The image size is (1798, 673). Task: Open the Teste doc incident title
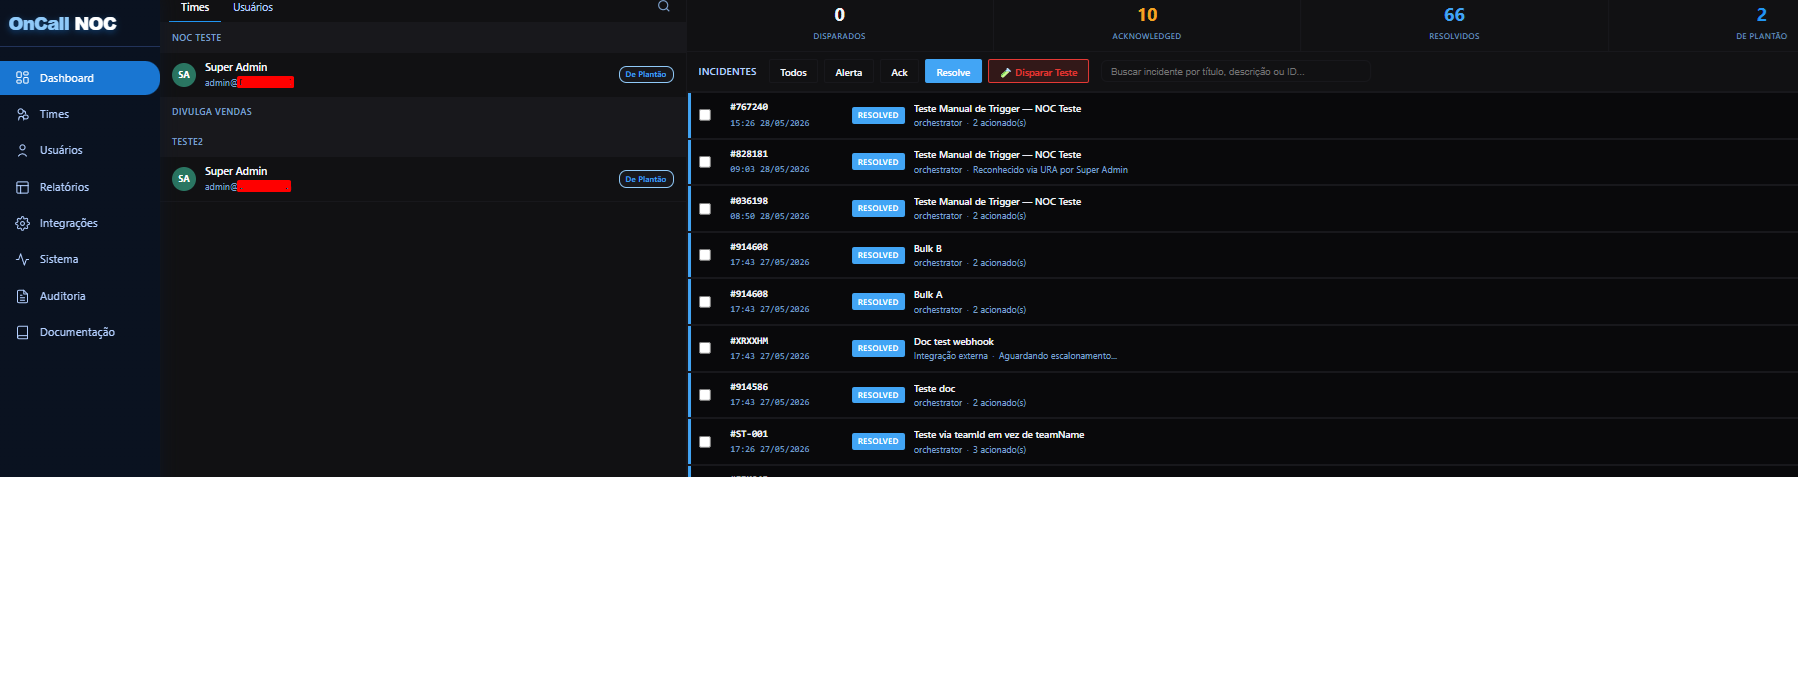pyautogui.click(x=935, y=389)
